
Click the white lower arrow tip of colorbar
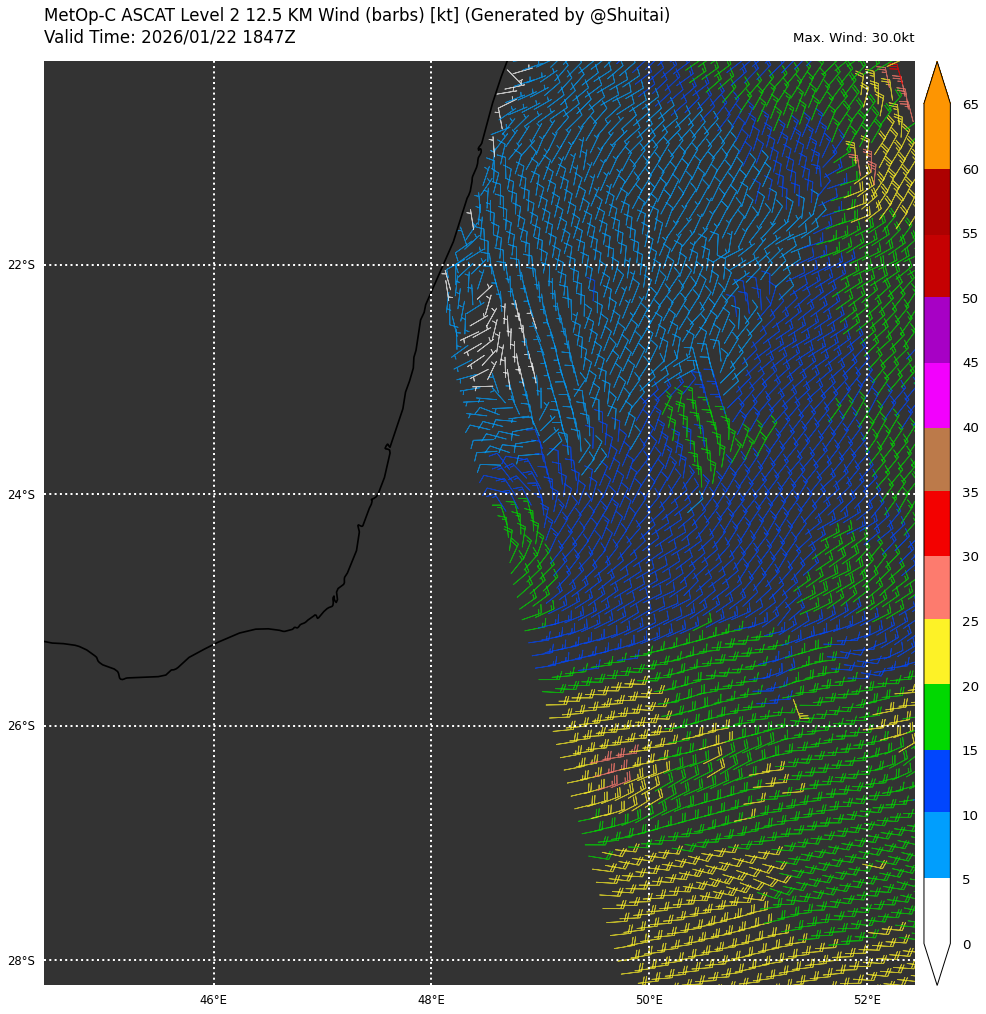937,962
